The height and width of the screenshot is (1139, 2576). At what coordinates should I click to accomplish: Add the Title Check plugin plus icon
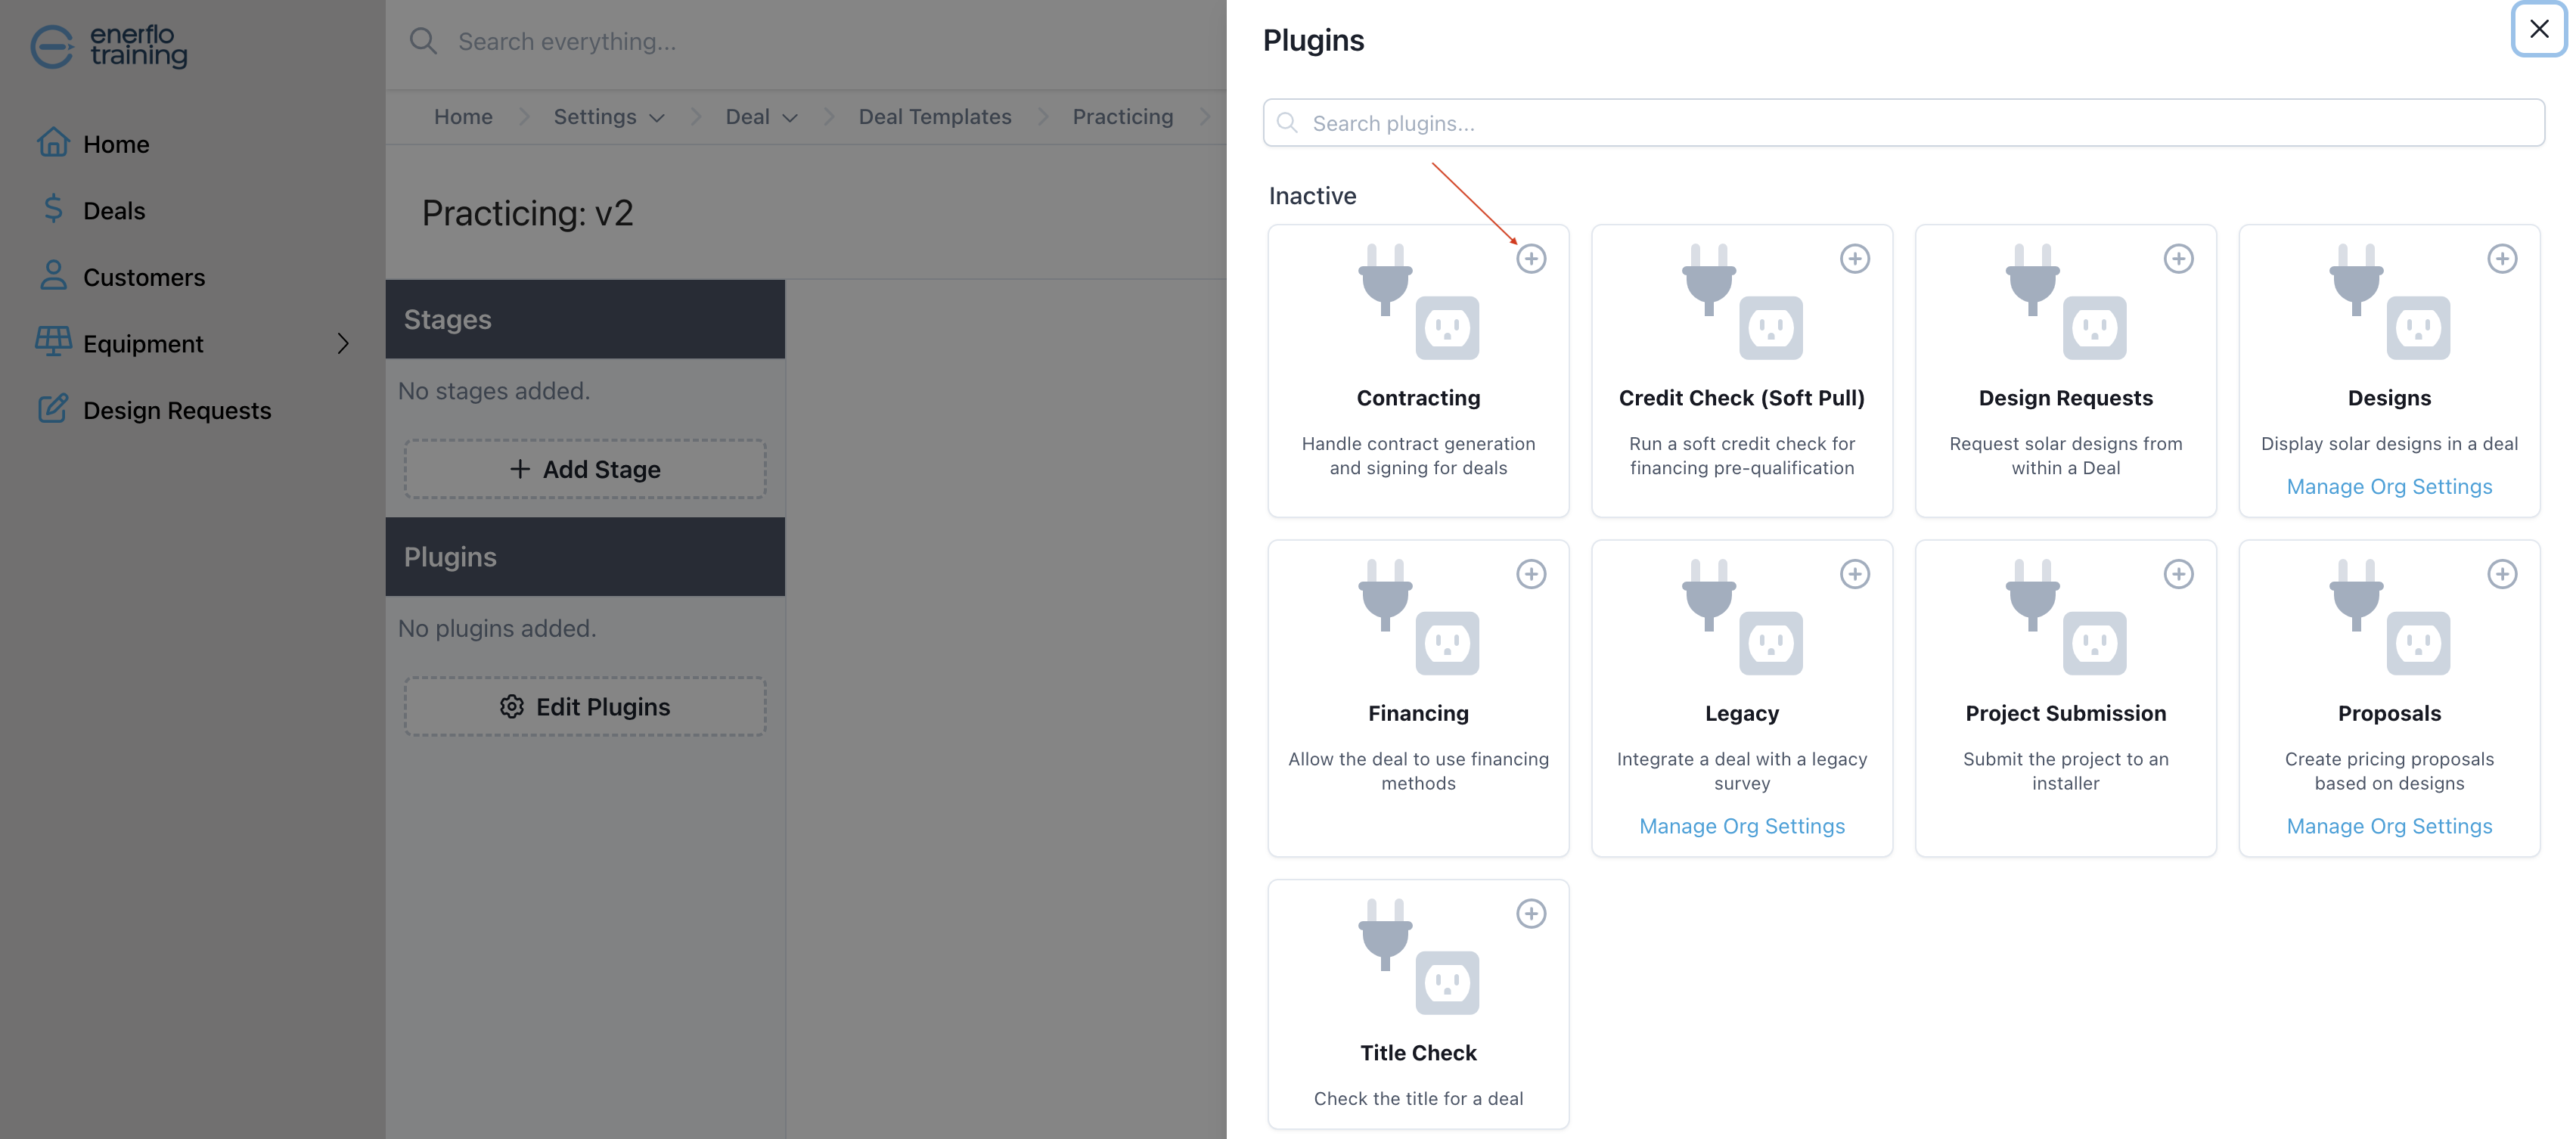1531,914
